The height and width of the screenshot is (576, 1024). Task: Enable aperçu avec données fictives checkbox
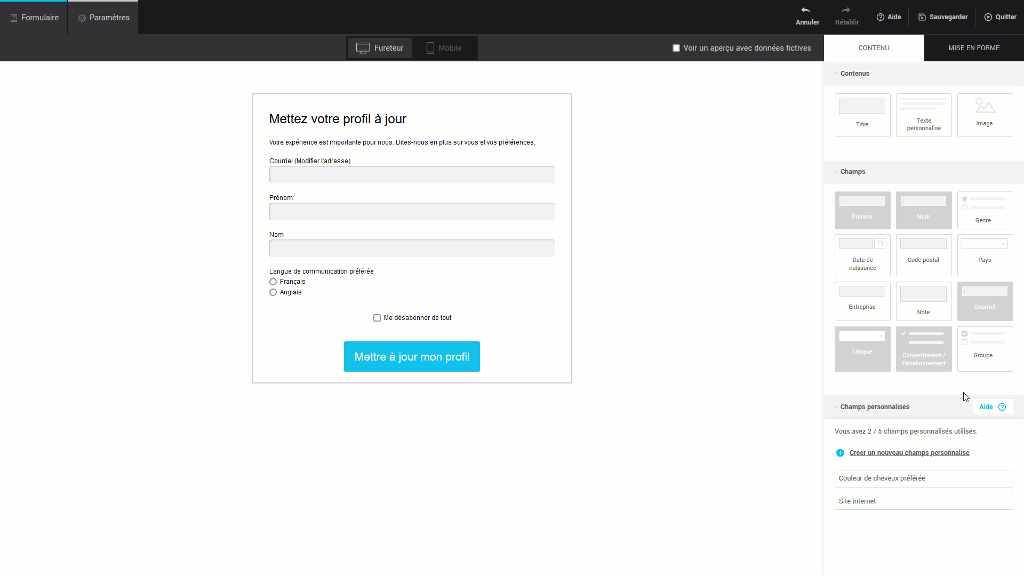click(676, 48)
